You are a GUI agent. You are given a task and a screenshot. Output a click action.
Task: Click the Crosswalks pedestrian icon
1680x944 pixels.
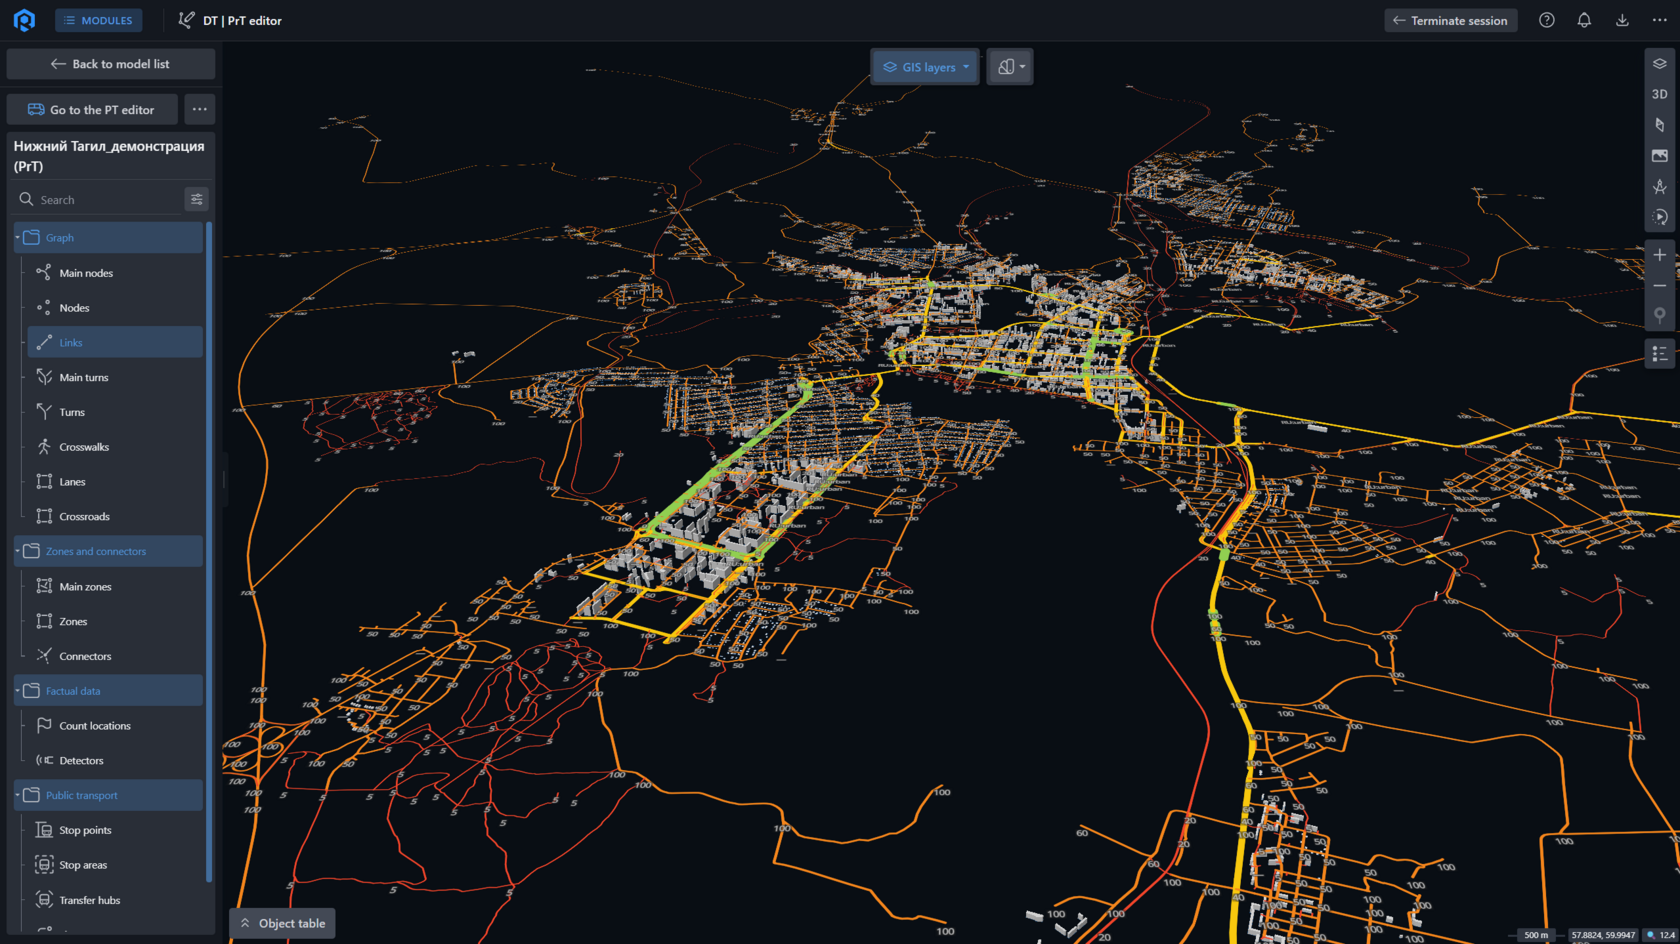point(44,447)
